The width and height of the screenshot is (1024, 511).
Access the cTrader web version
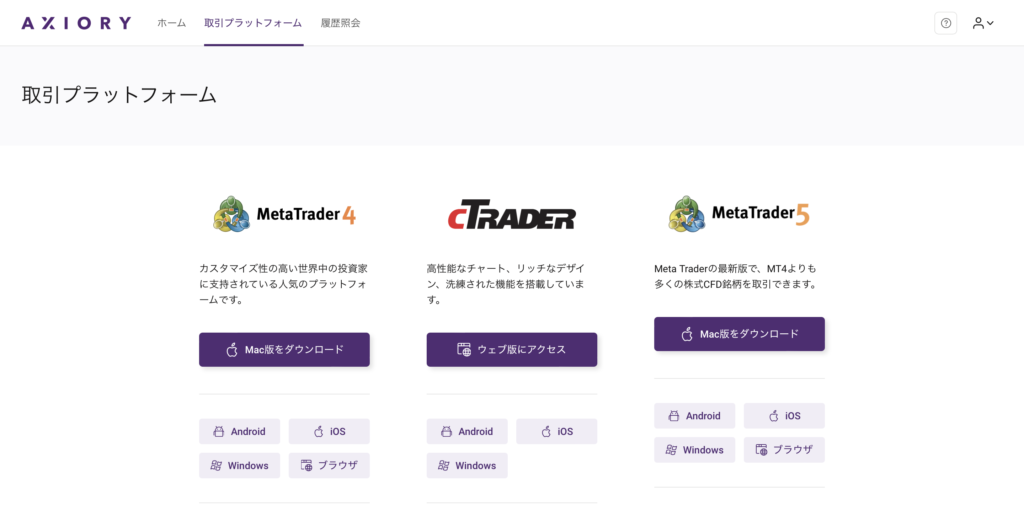(x=512, y=350)
